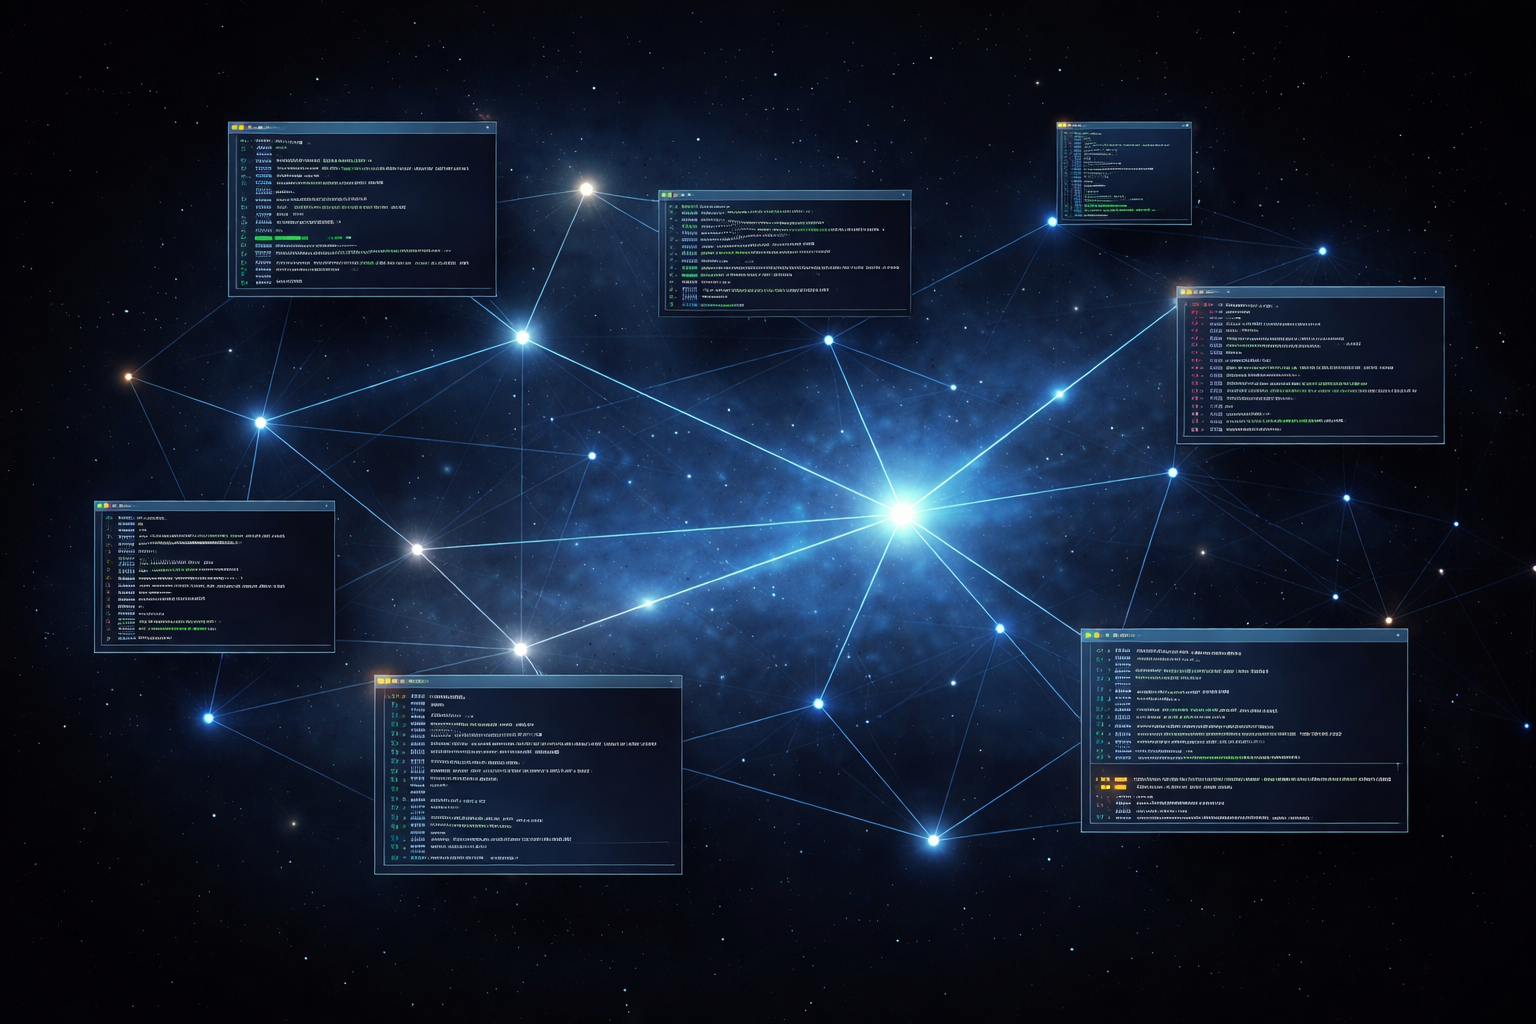Click the blue node below the small top-right terminal

pyautogui.click(x=1052, y=222)
